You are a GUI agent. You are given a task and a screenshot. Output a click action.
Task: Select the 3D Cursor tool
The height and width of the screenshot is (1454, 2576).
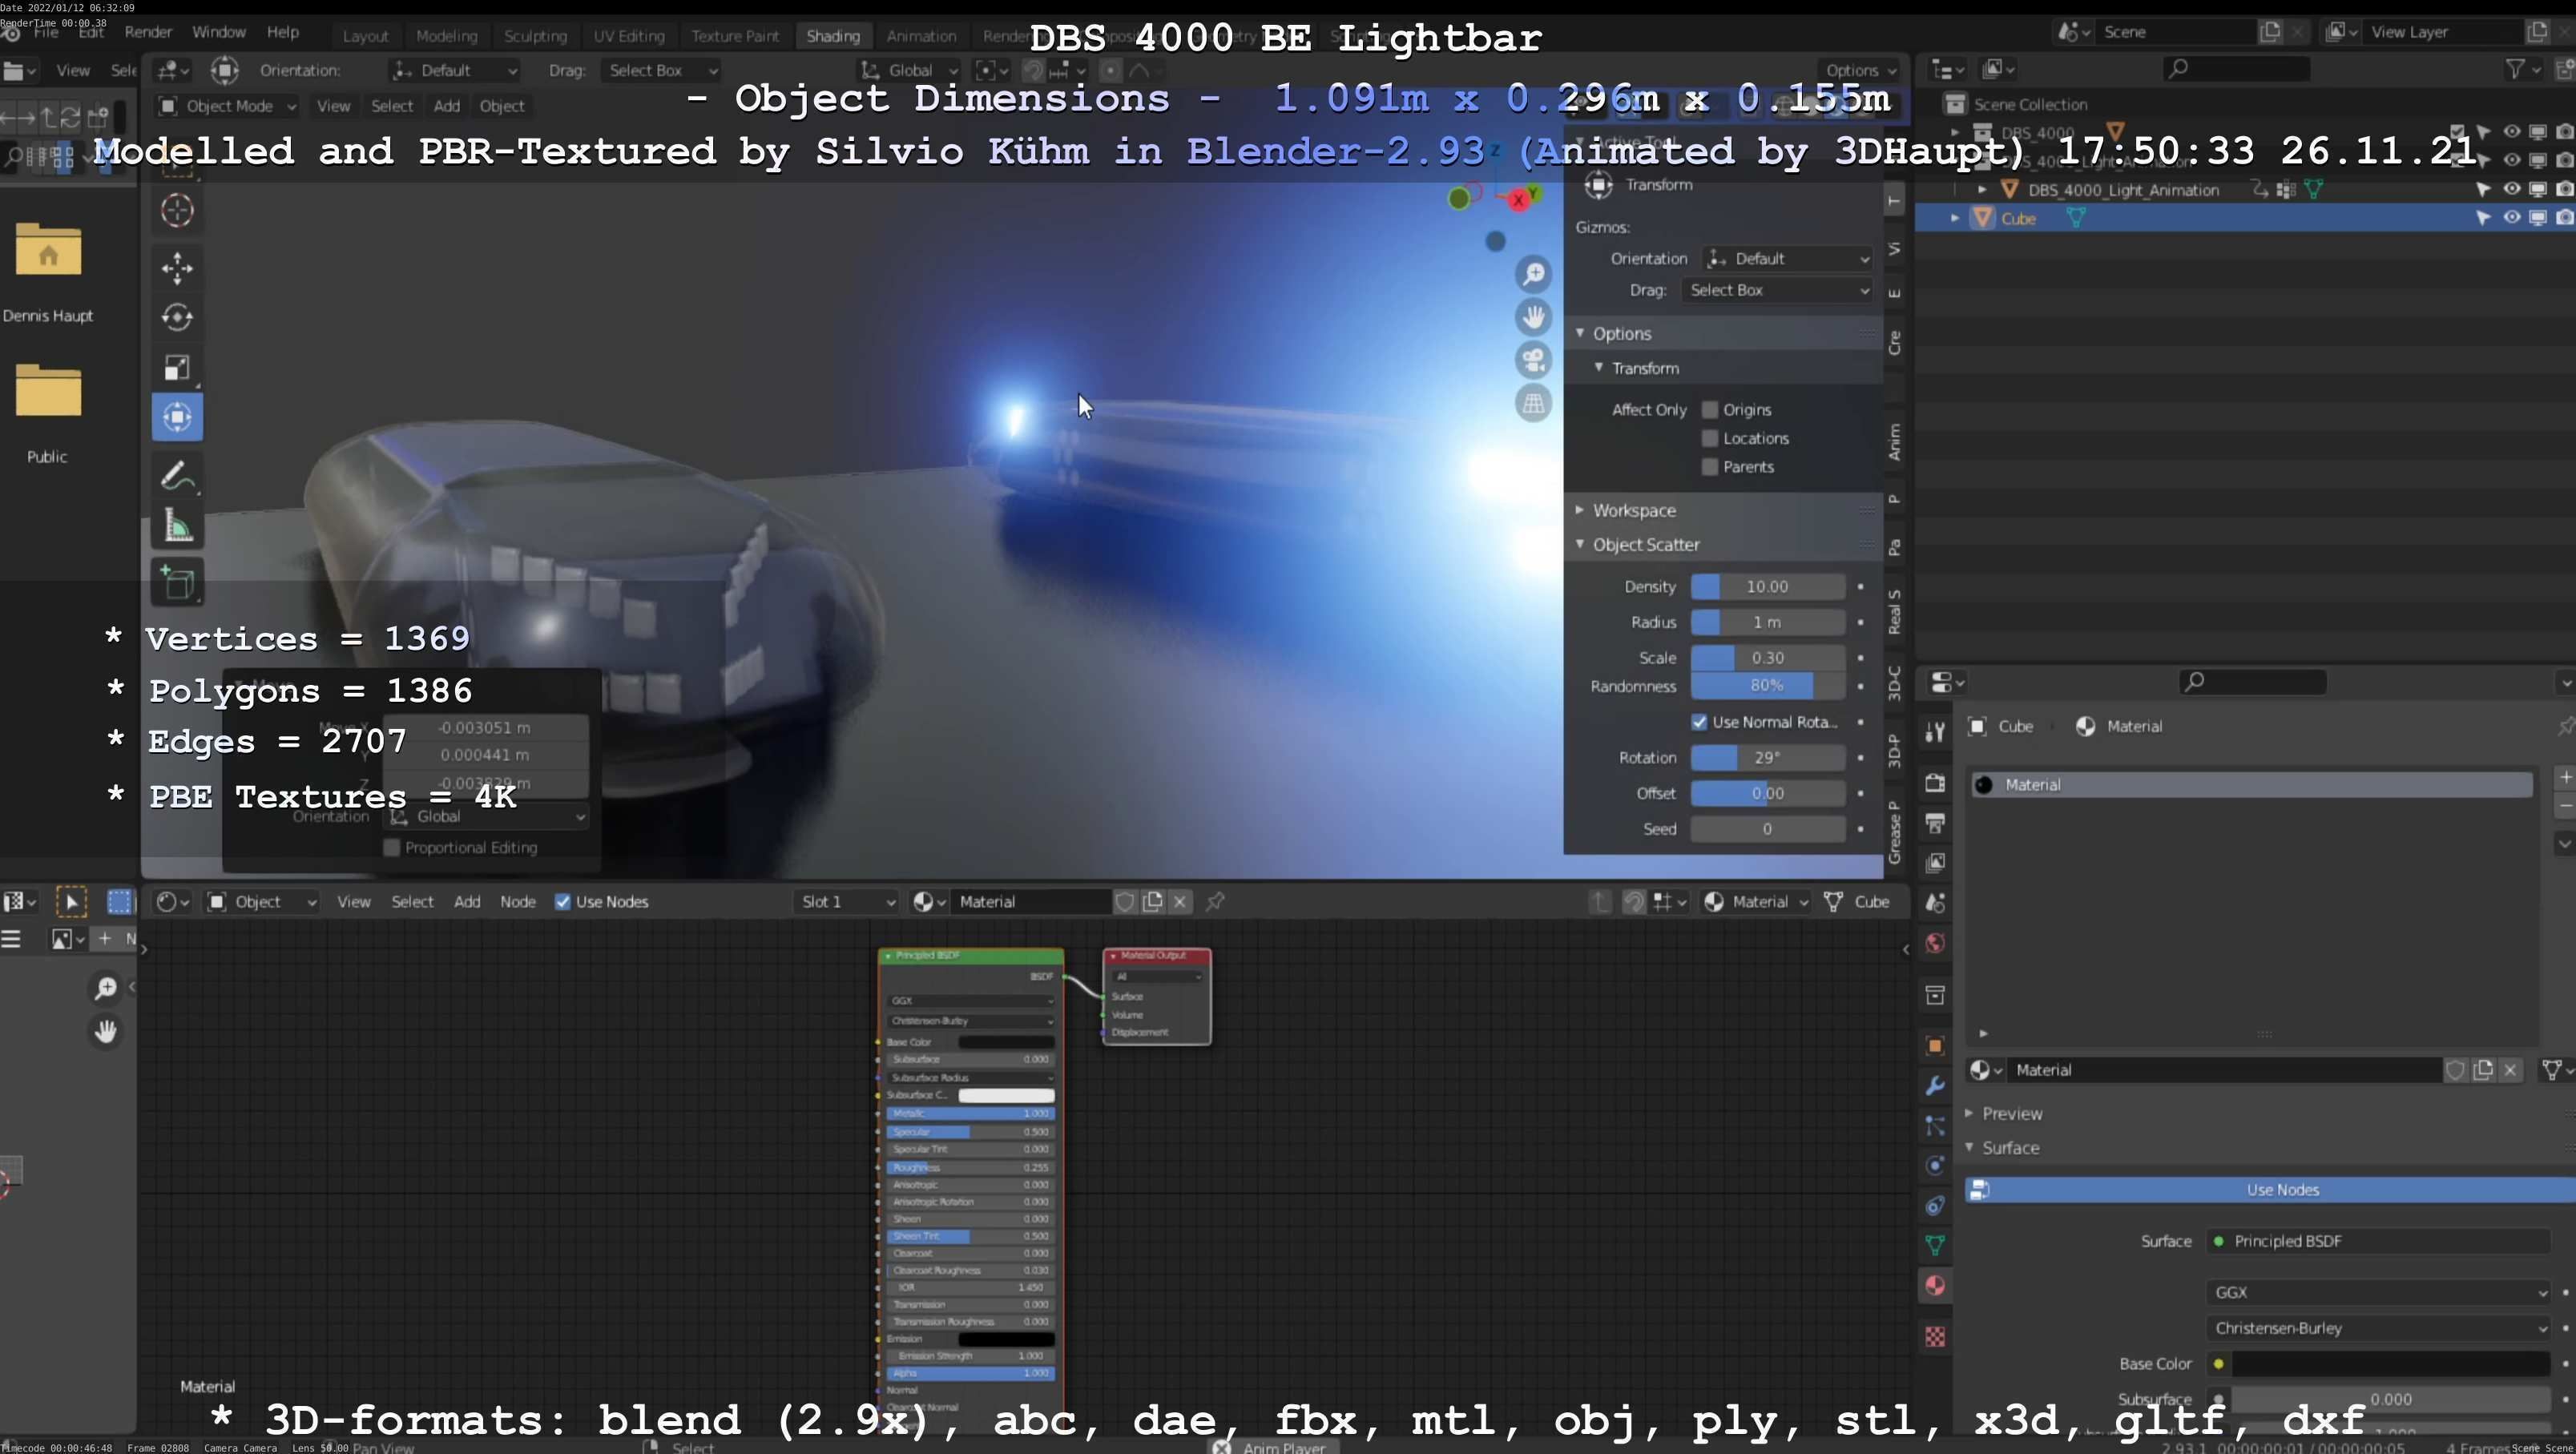177,210
